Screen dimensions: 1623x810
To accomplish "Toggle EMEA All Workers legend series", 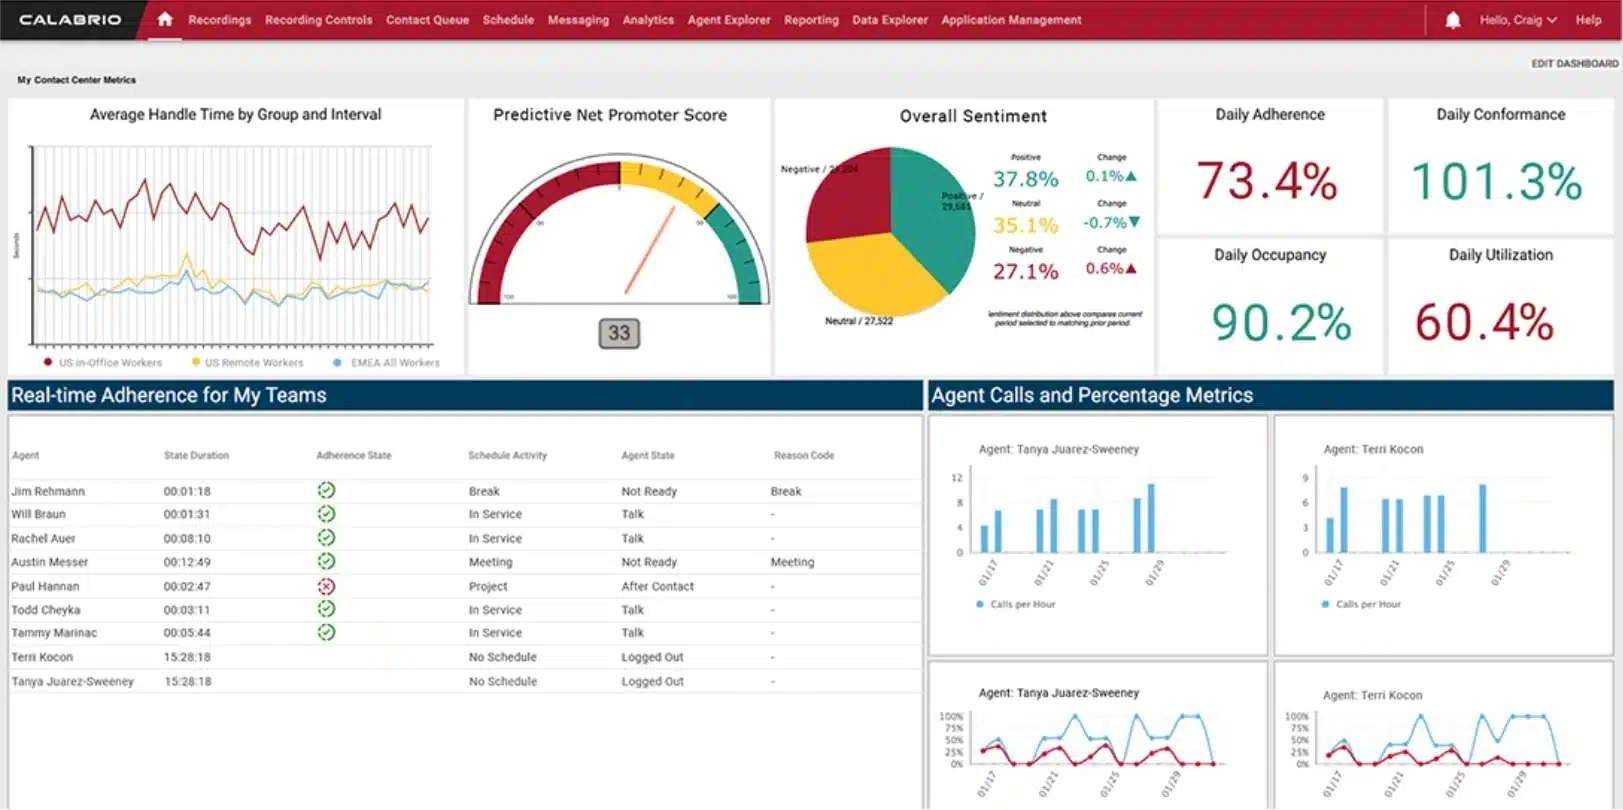I will 386,363.
